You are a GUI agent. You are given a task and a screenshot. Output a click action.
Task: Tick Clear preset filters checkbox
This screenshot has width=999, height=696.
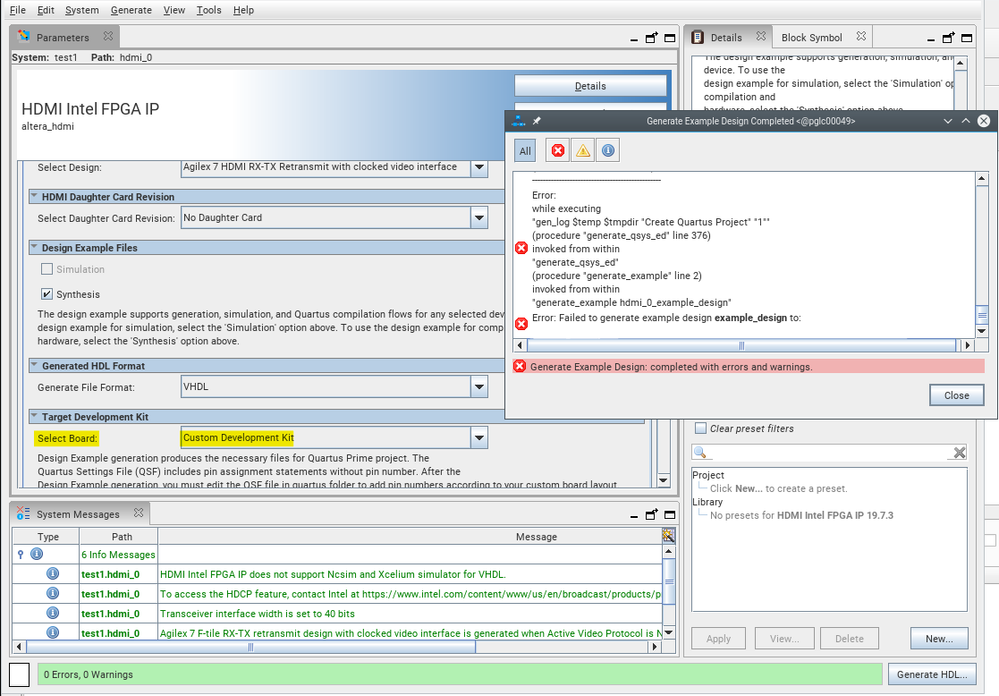tap(700, 428)
